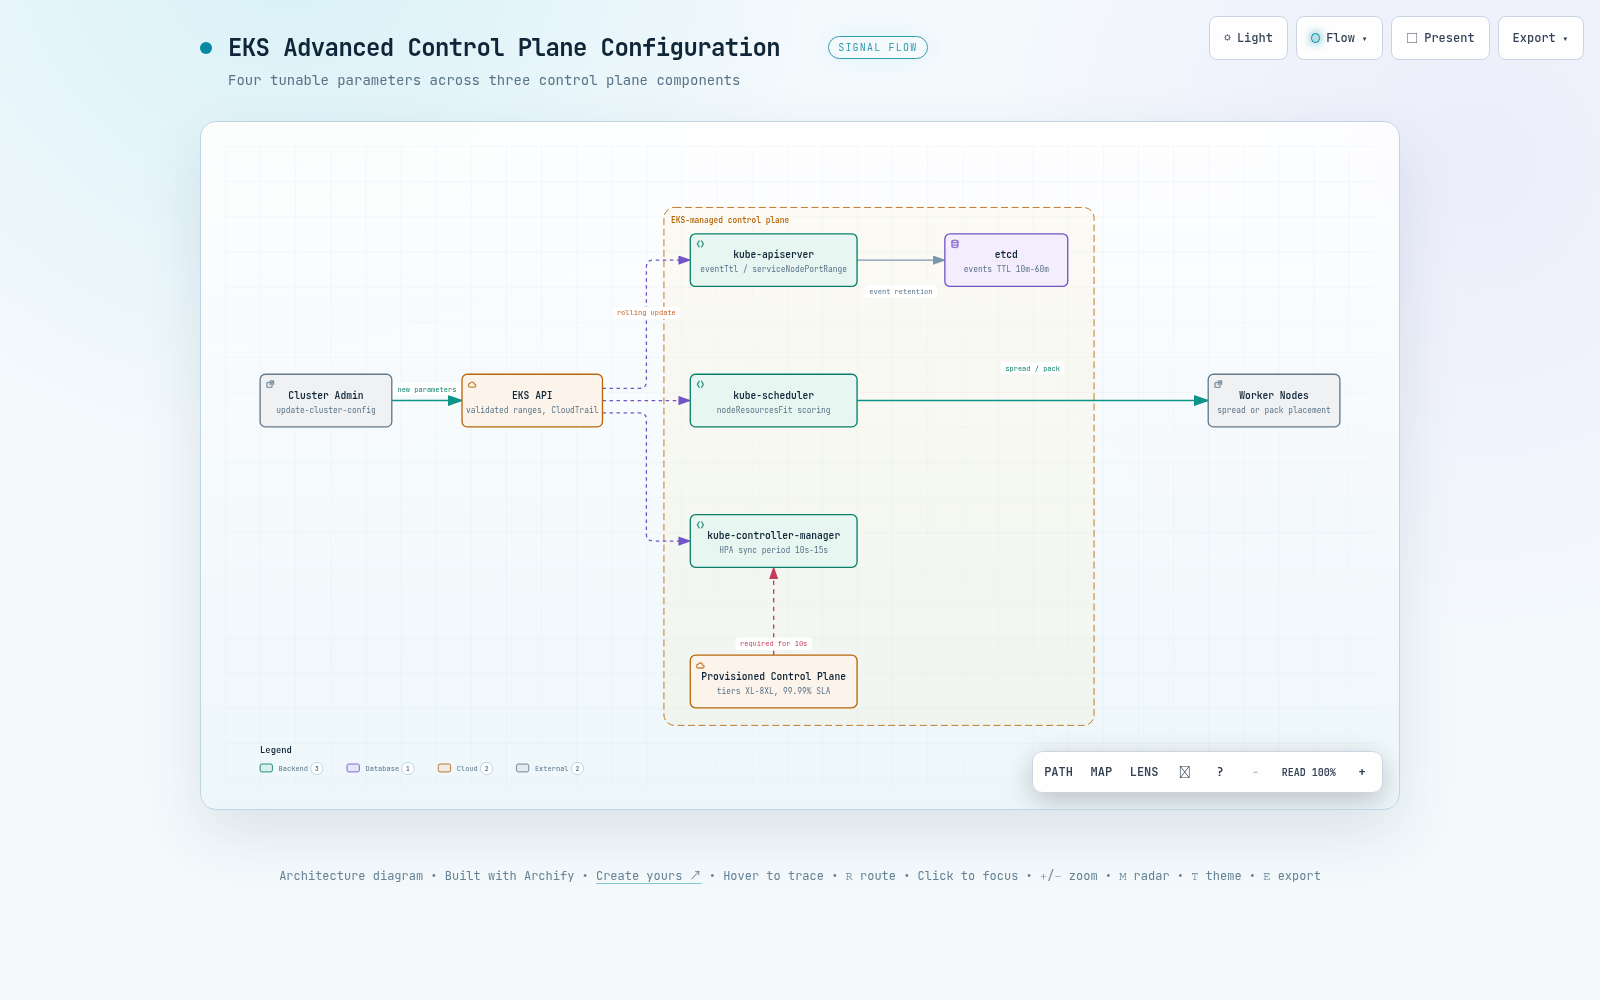Select the Worker Nodes node
The height and width of the screenshot is (1000, 1600).
coord(1274,401)
